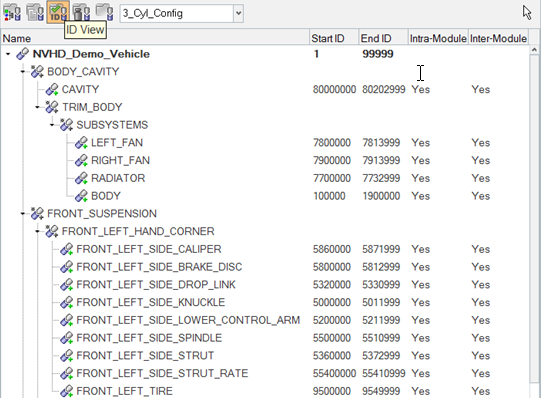Click the Intra-Module column header
Image resolution: width=541 pixels, height=400 pixels.
pos(438,38)
